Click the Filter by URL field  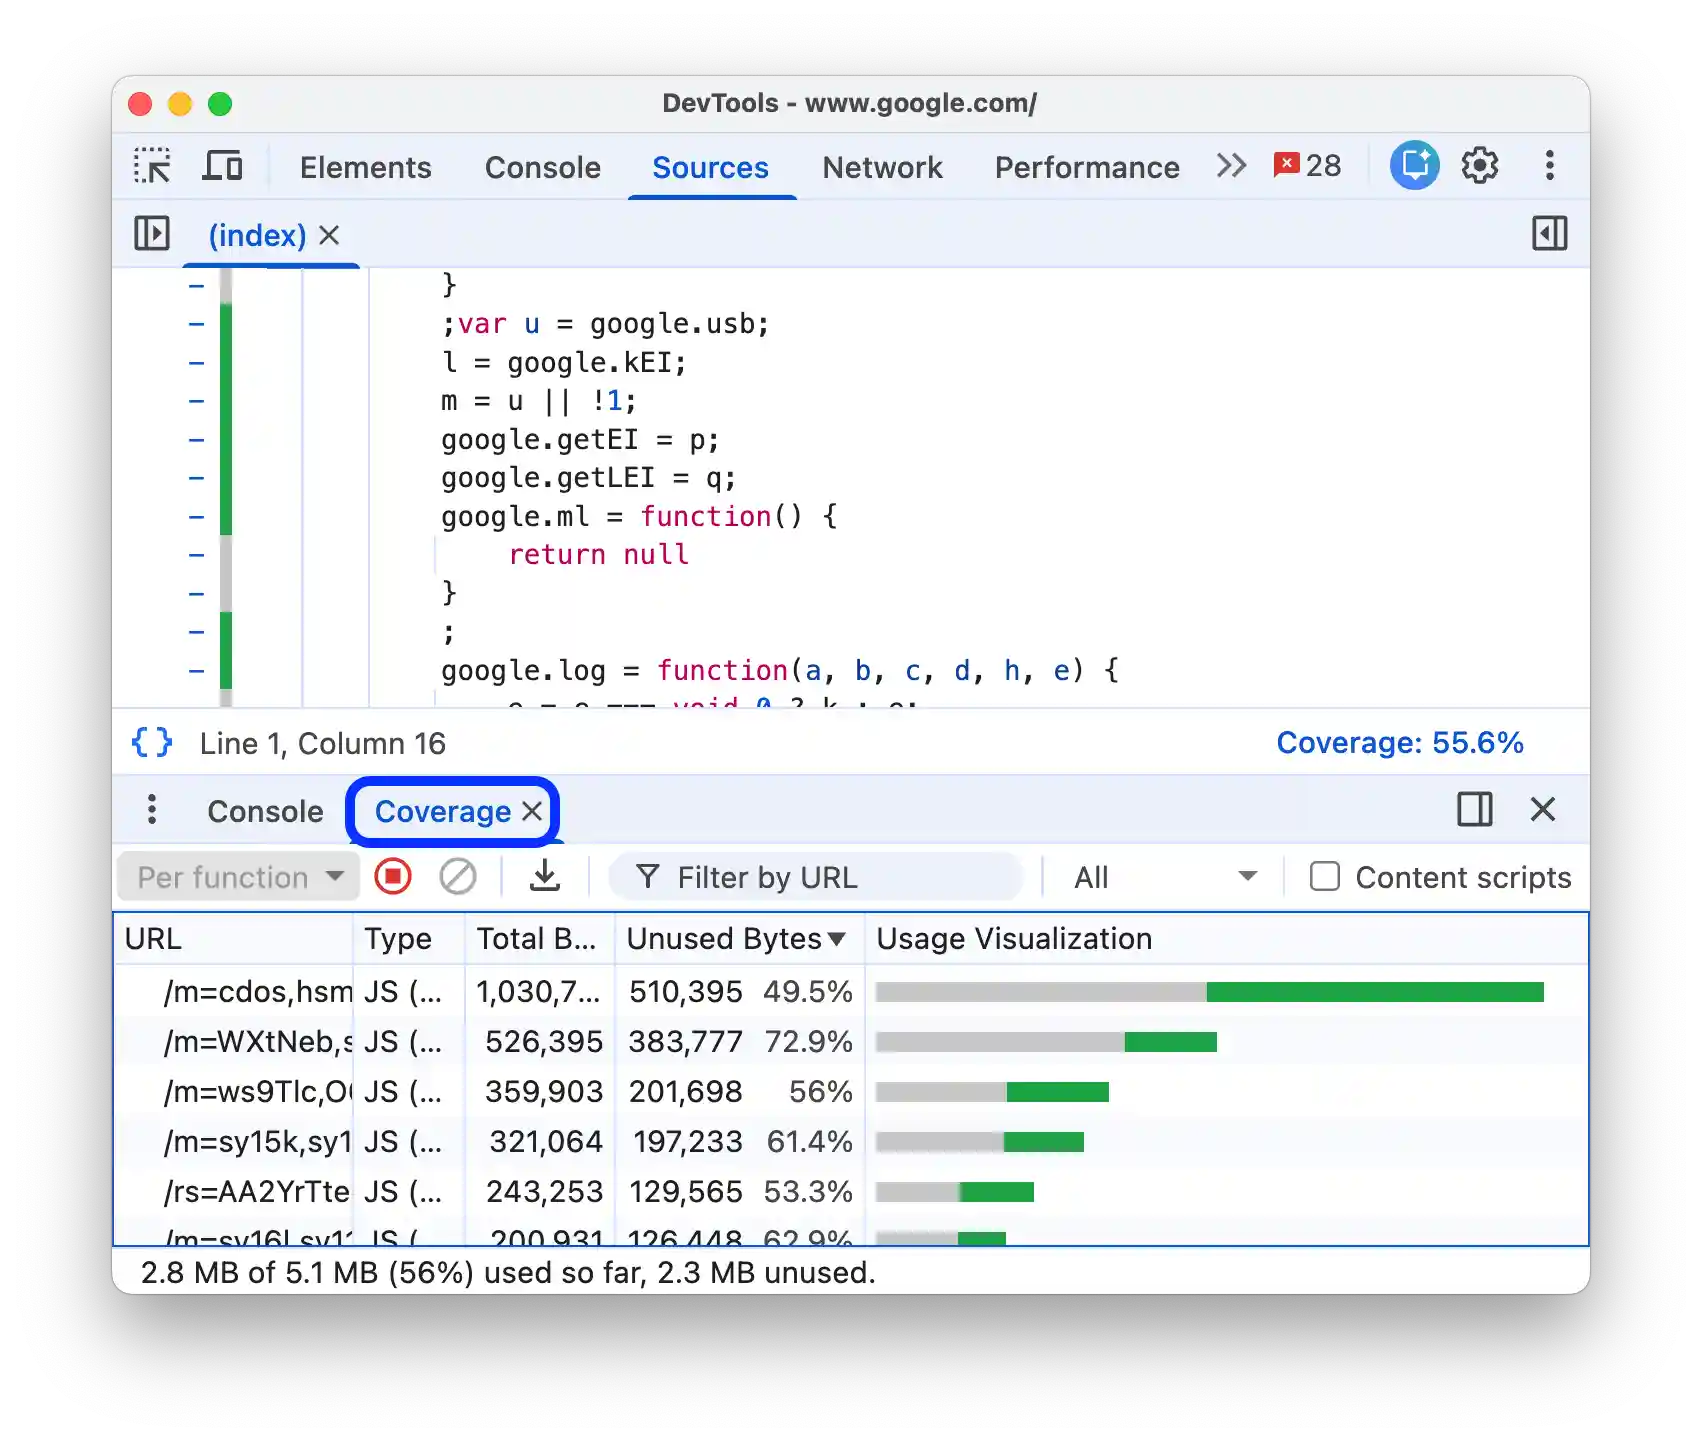coord(815,876)
